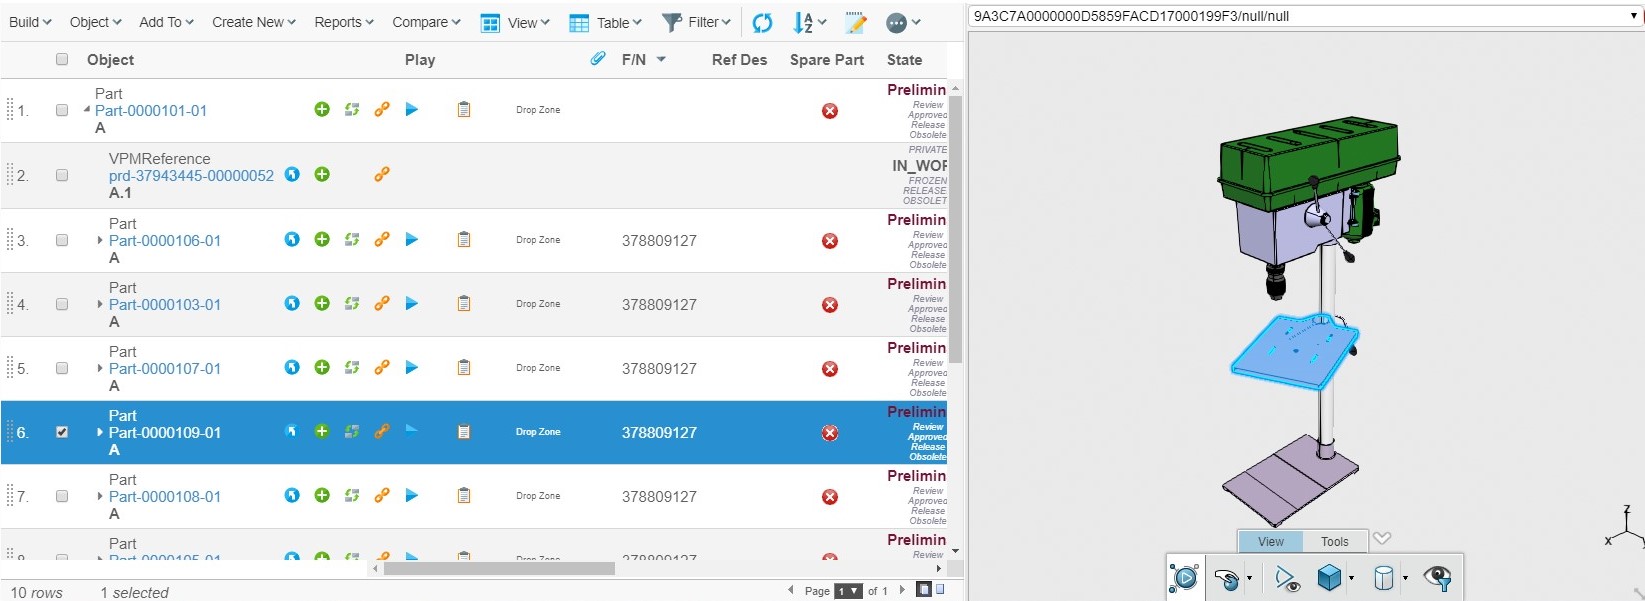This screenshot has height=601, width=1645.
Task: Open the A-Z sort icon
Action: click(803, 22)
